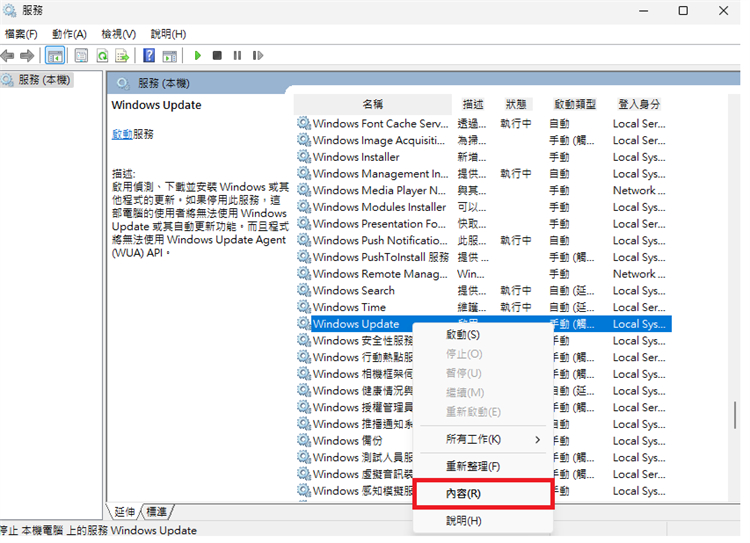This screenshot has width=750, height=543.
Task: Sort by the 名稱 column header
Action: click(x=373, y=105)
